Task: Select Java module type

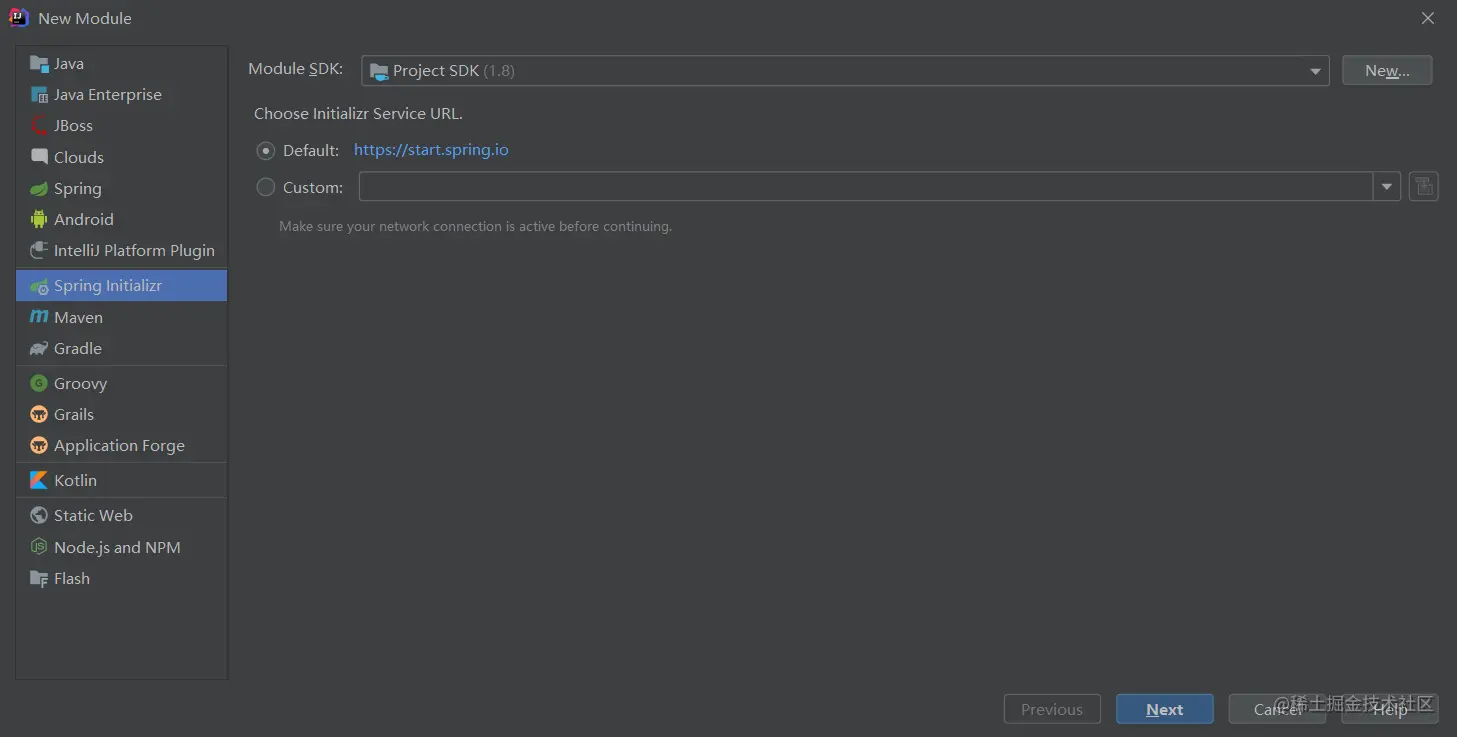Action: tap(122, 64)
